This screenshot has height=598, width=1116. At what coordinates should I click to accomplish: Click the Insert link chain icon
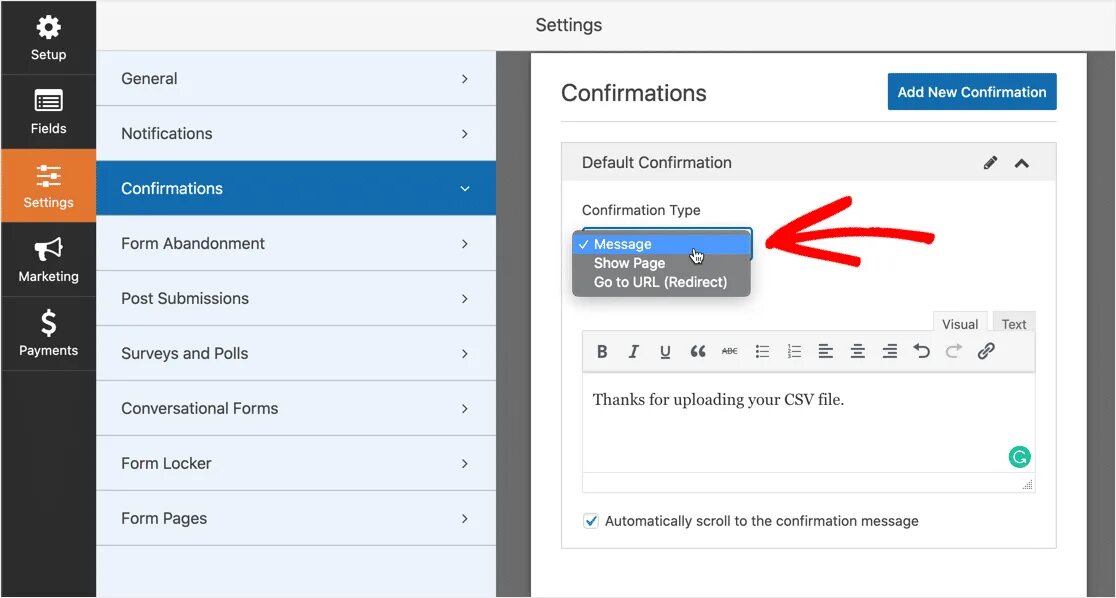point(986,351)
